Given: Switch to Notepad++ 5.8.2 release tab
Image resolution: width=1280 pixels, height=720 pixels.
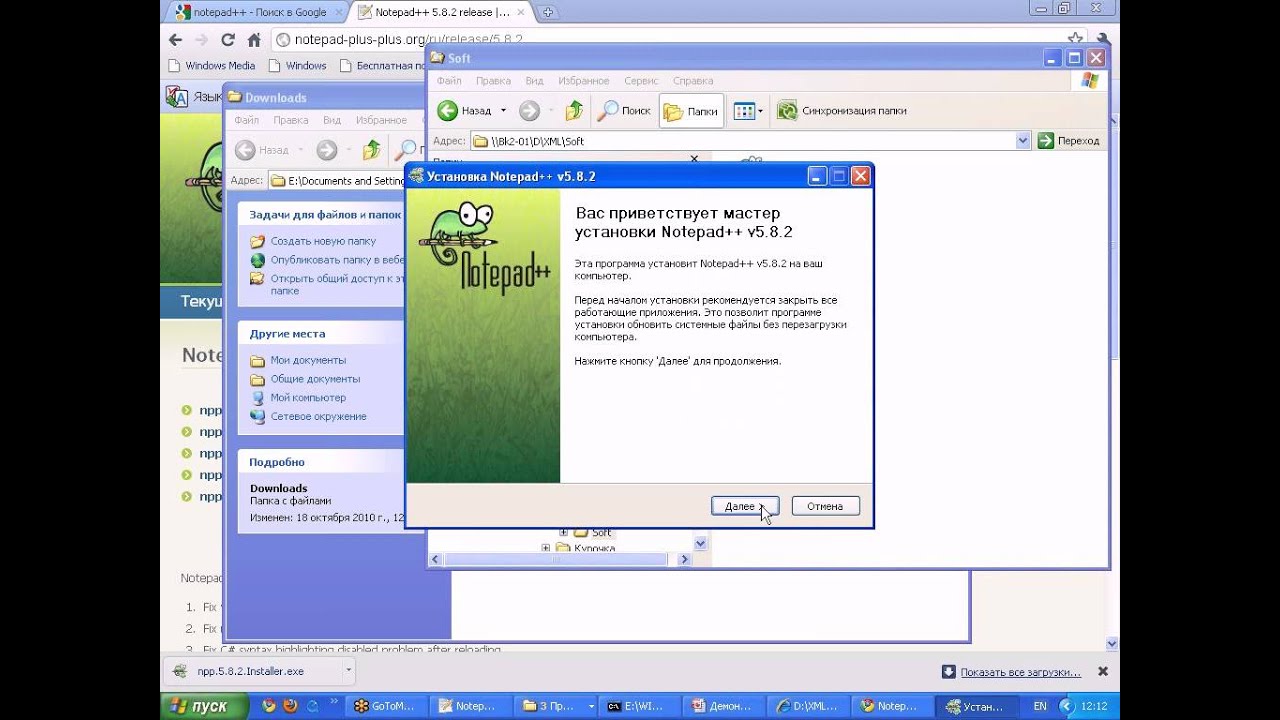Looking at the screenshot, I should tap(442, 12).
